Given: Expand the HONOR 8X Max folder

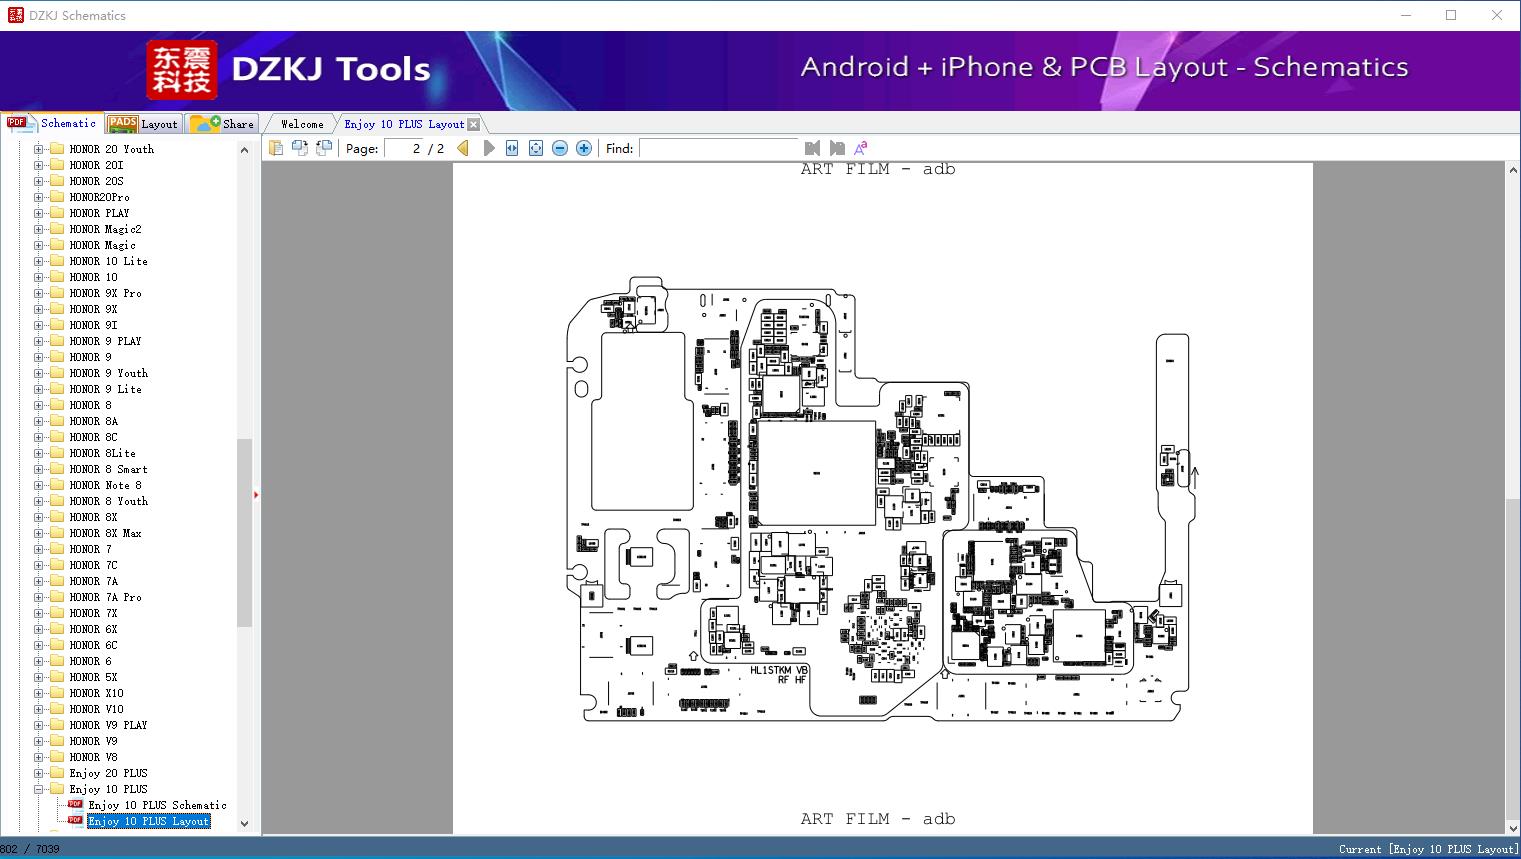Looking at the screenshot, I should click(x=39, y=533).
